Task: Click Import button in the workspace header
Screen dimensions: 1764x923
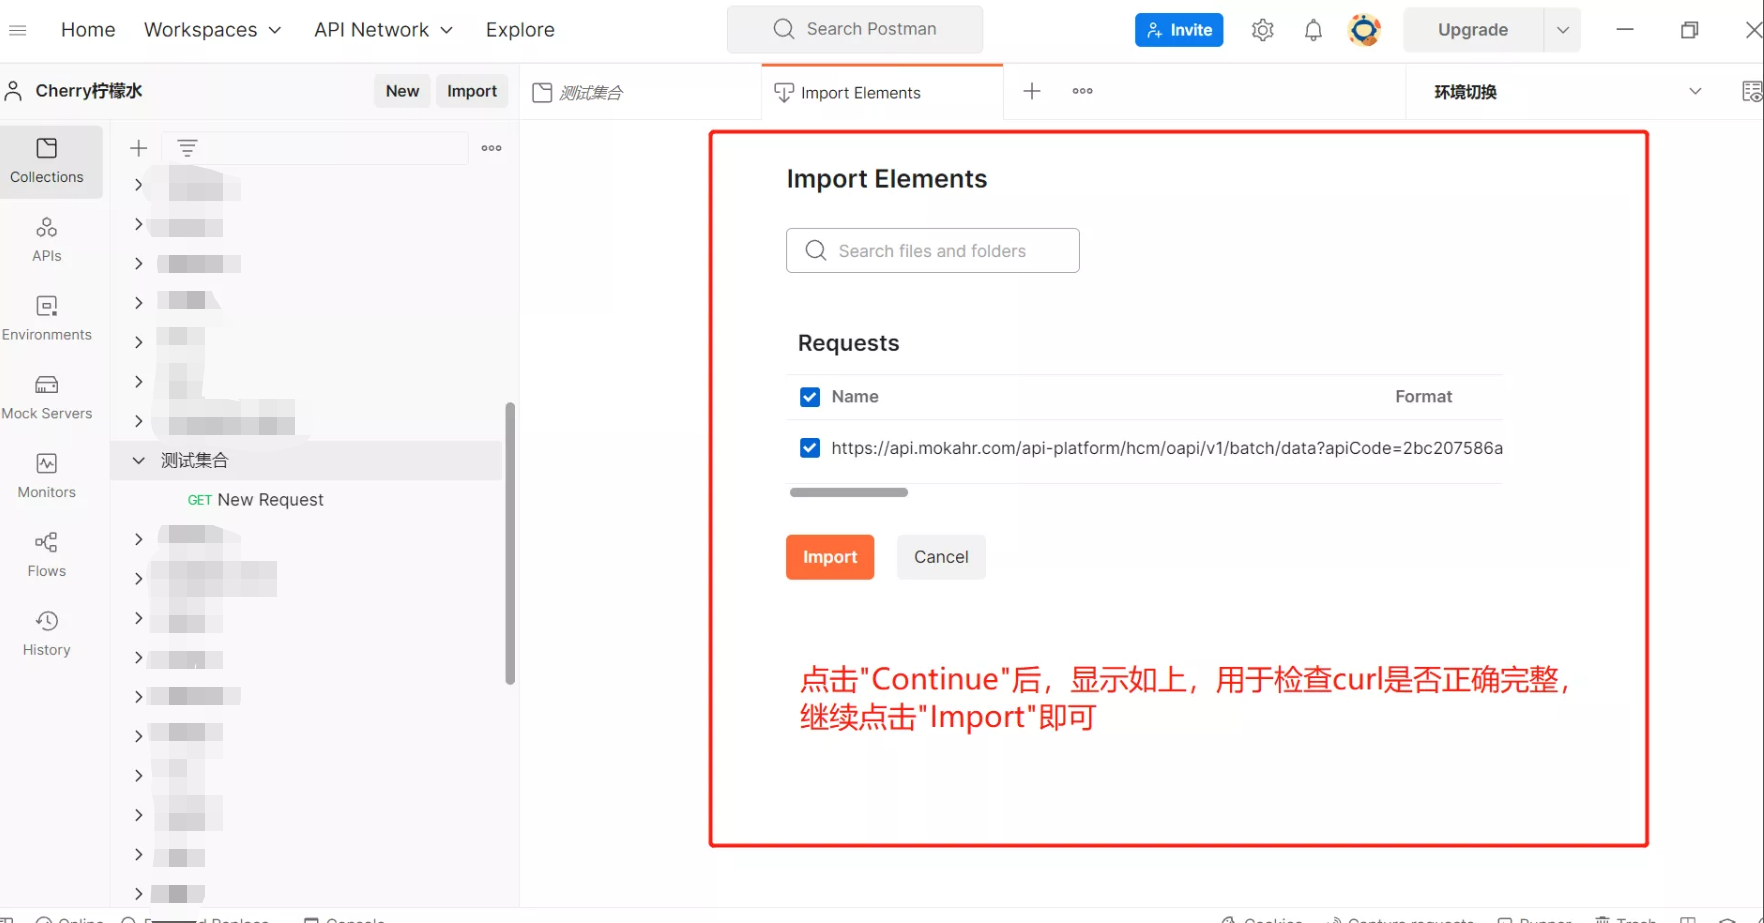Action: coord(472,91)
